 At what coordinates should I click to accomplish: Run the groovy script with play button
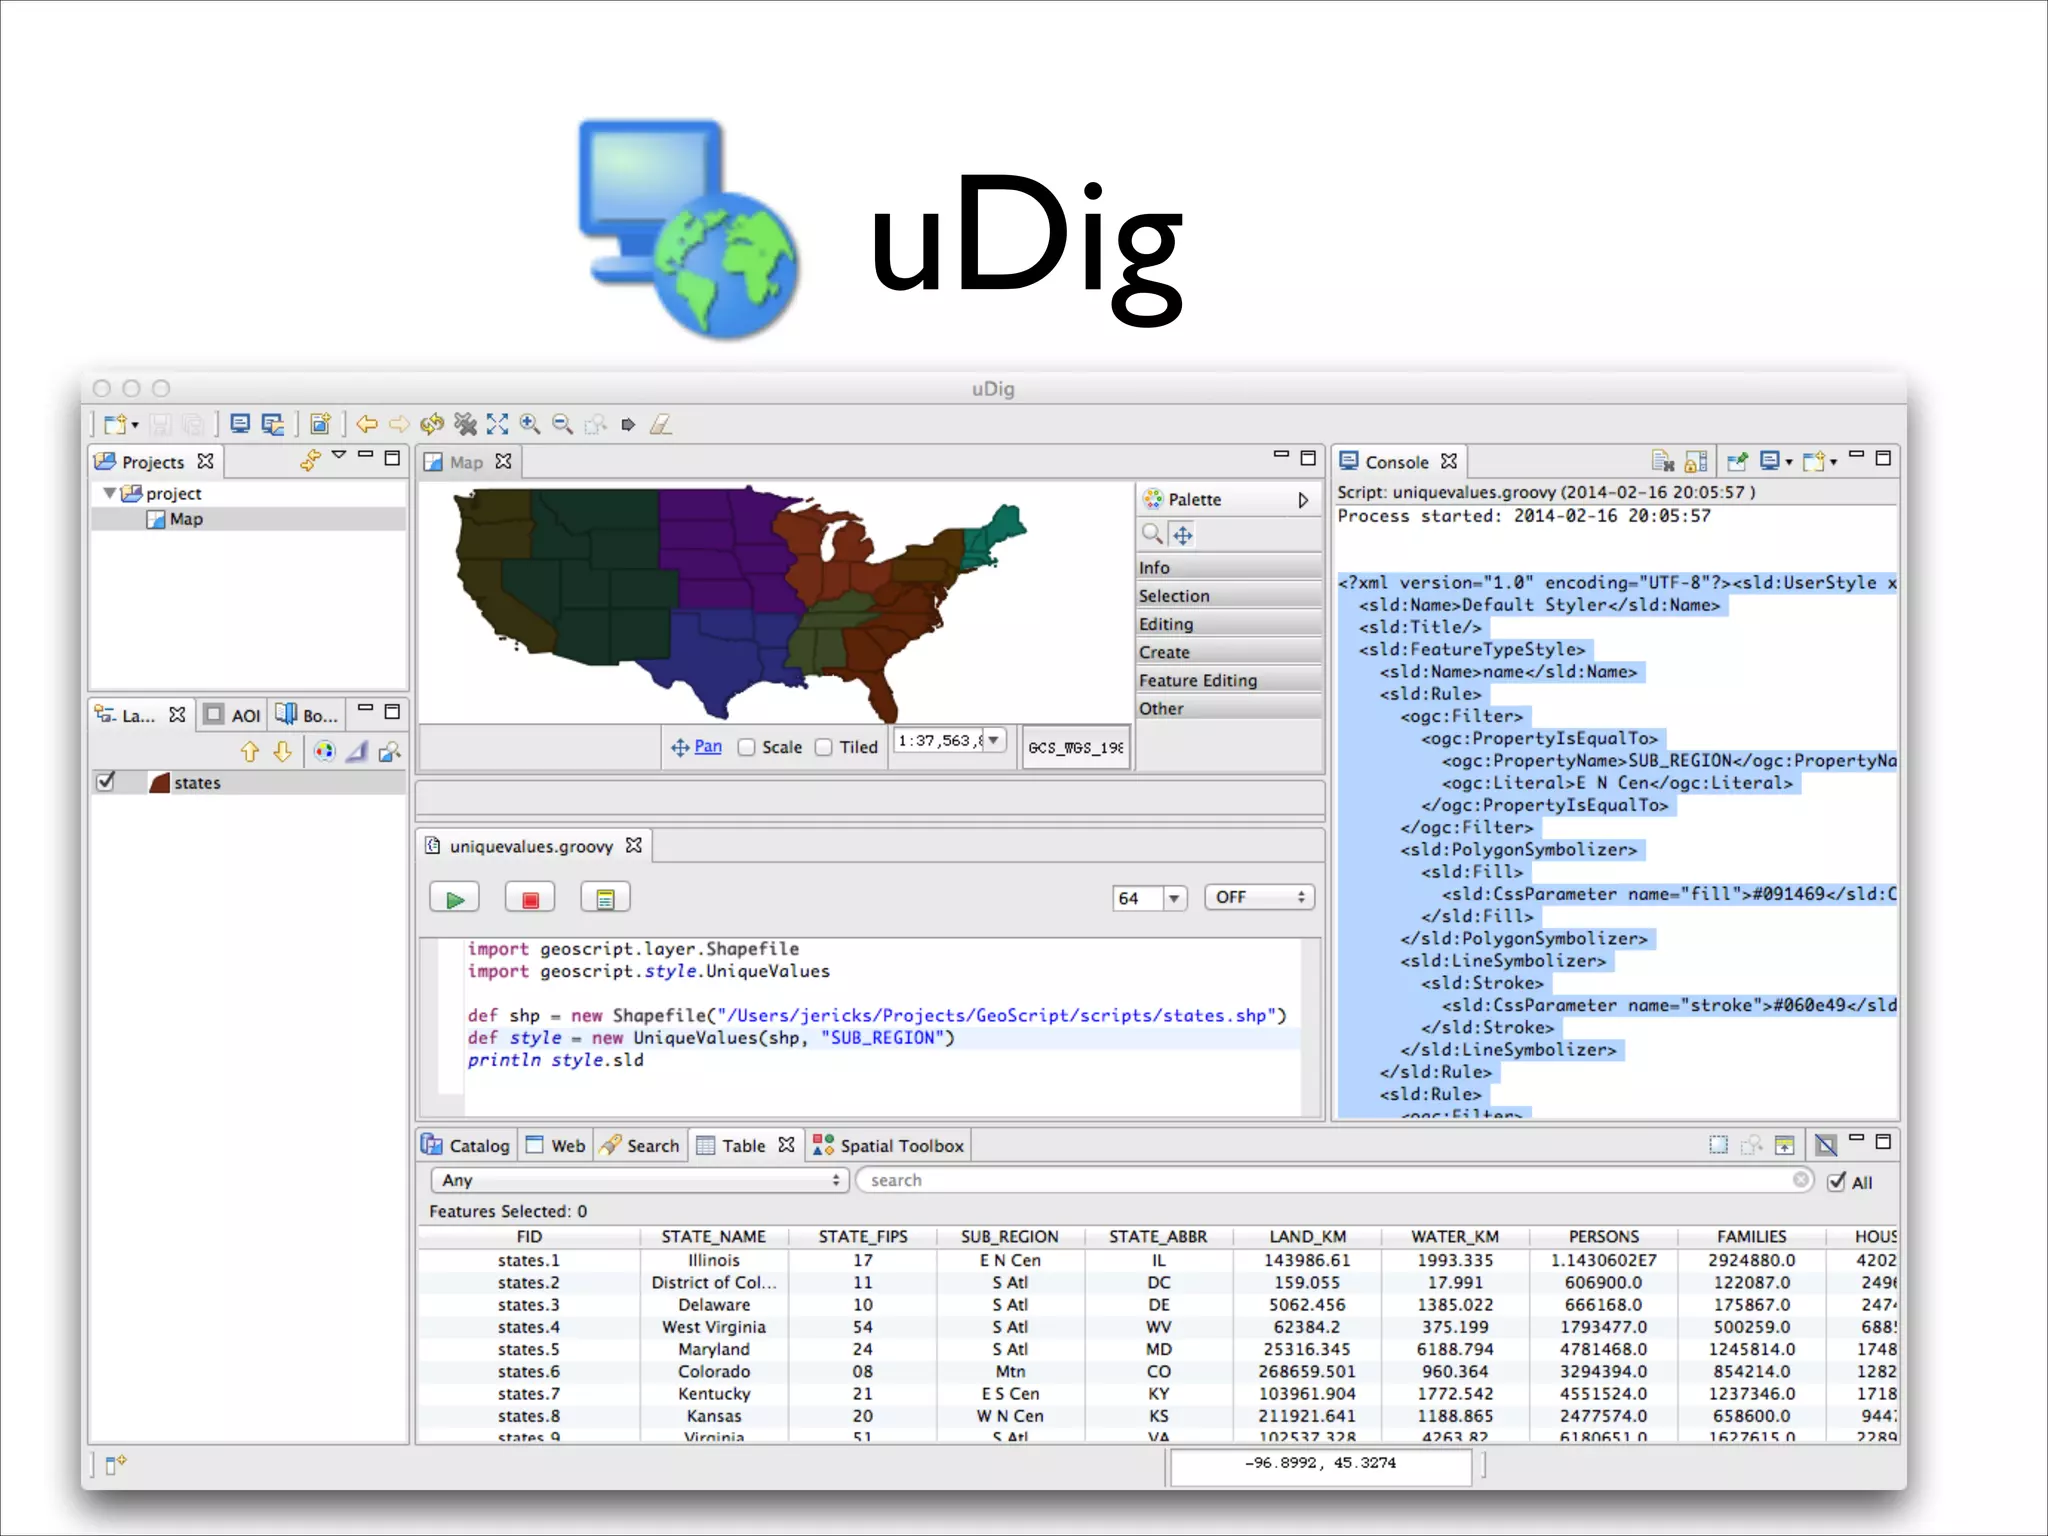[455, 898]
